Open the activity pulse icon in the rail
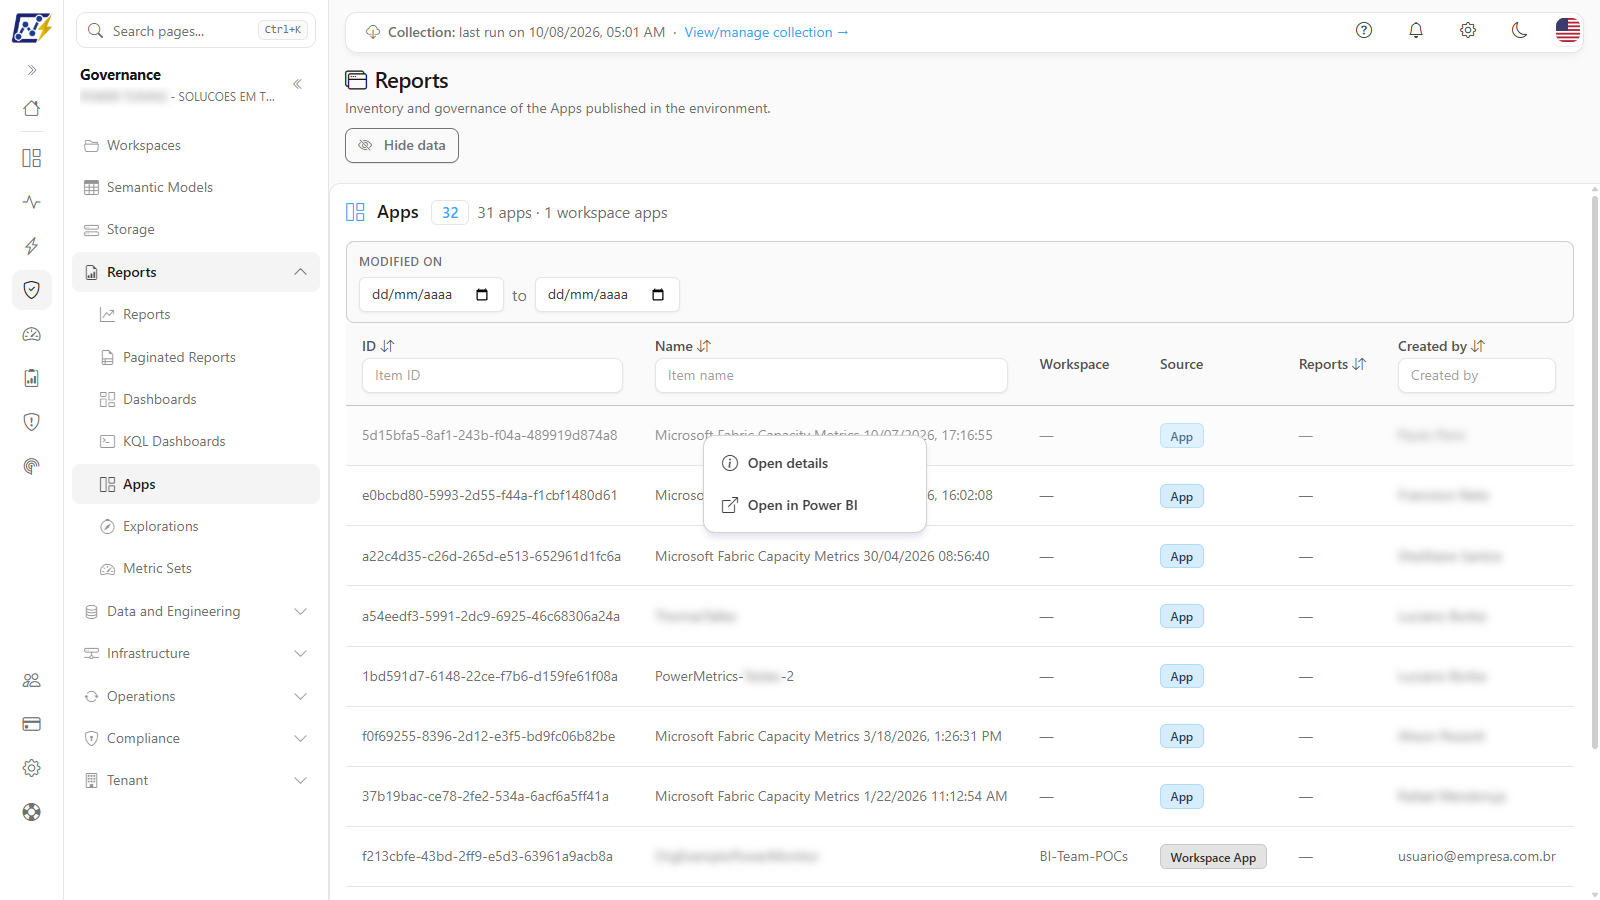Image resolution: width=1600 pixels, height=900 pixels. (x=32, y=202)
